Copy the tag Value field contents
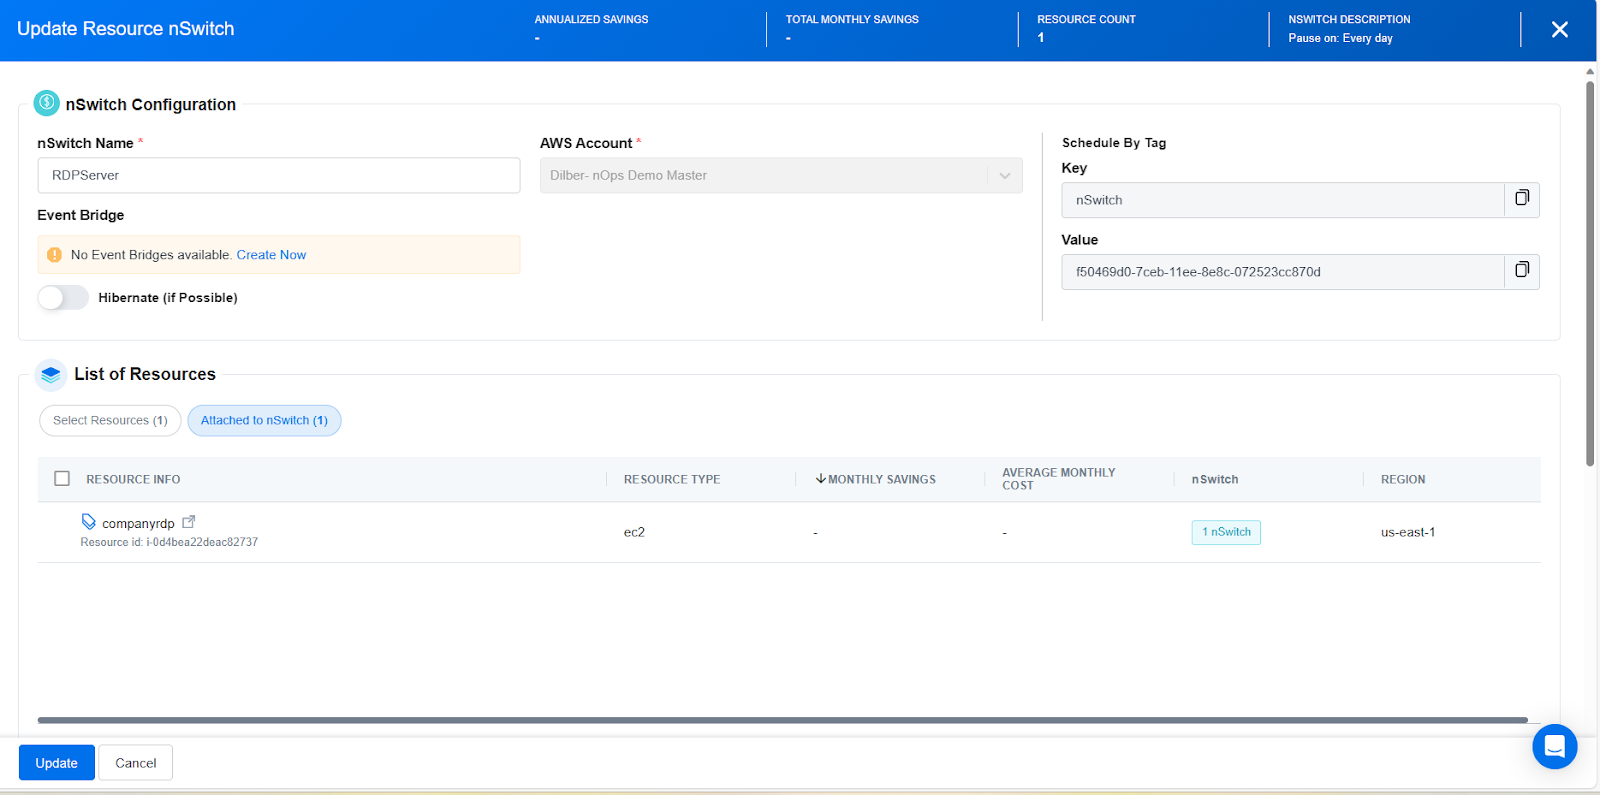 1521,270
